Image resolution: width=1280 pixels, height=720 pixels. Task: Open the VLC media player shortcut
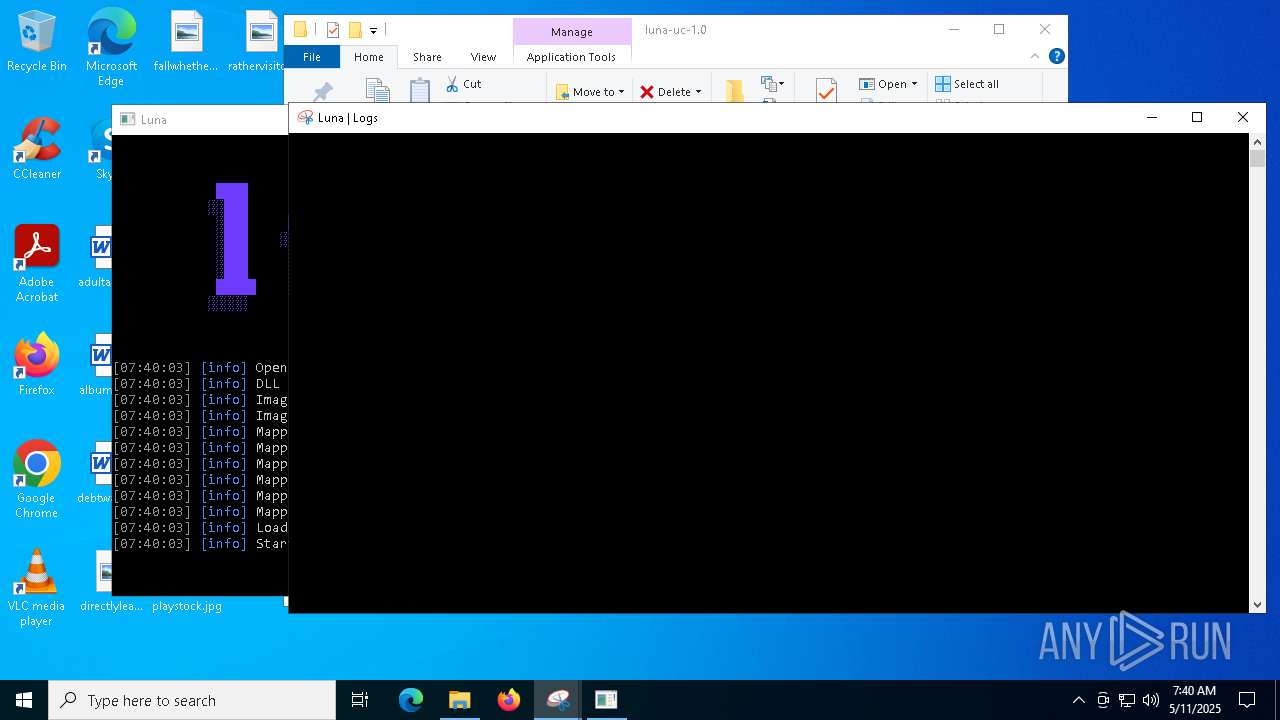37,588
